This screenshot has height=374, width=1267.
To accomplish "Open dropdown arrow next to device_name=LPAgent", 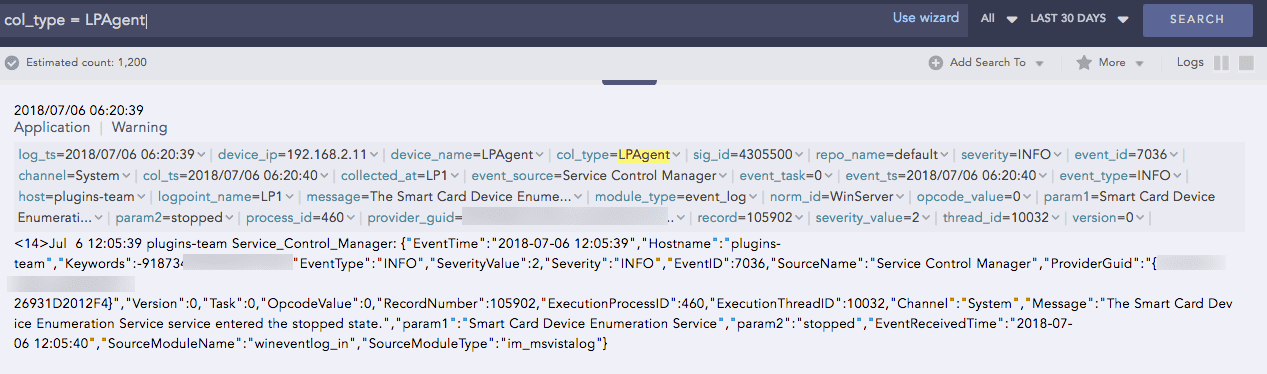I will [x=541, y=155].
